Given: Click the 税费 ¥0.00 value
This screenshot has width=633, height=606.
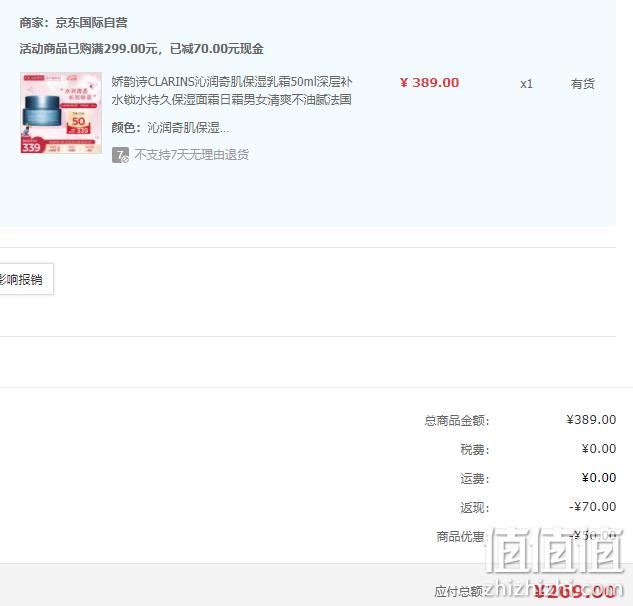Looking at the screenshot, I should coord(599,449).
